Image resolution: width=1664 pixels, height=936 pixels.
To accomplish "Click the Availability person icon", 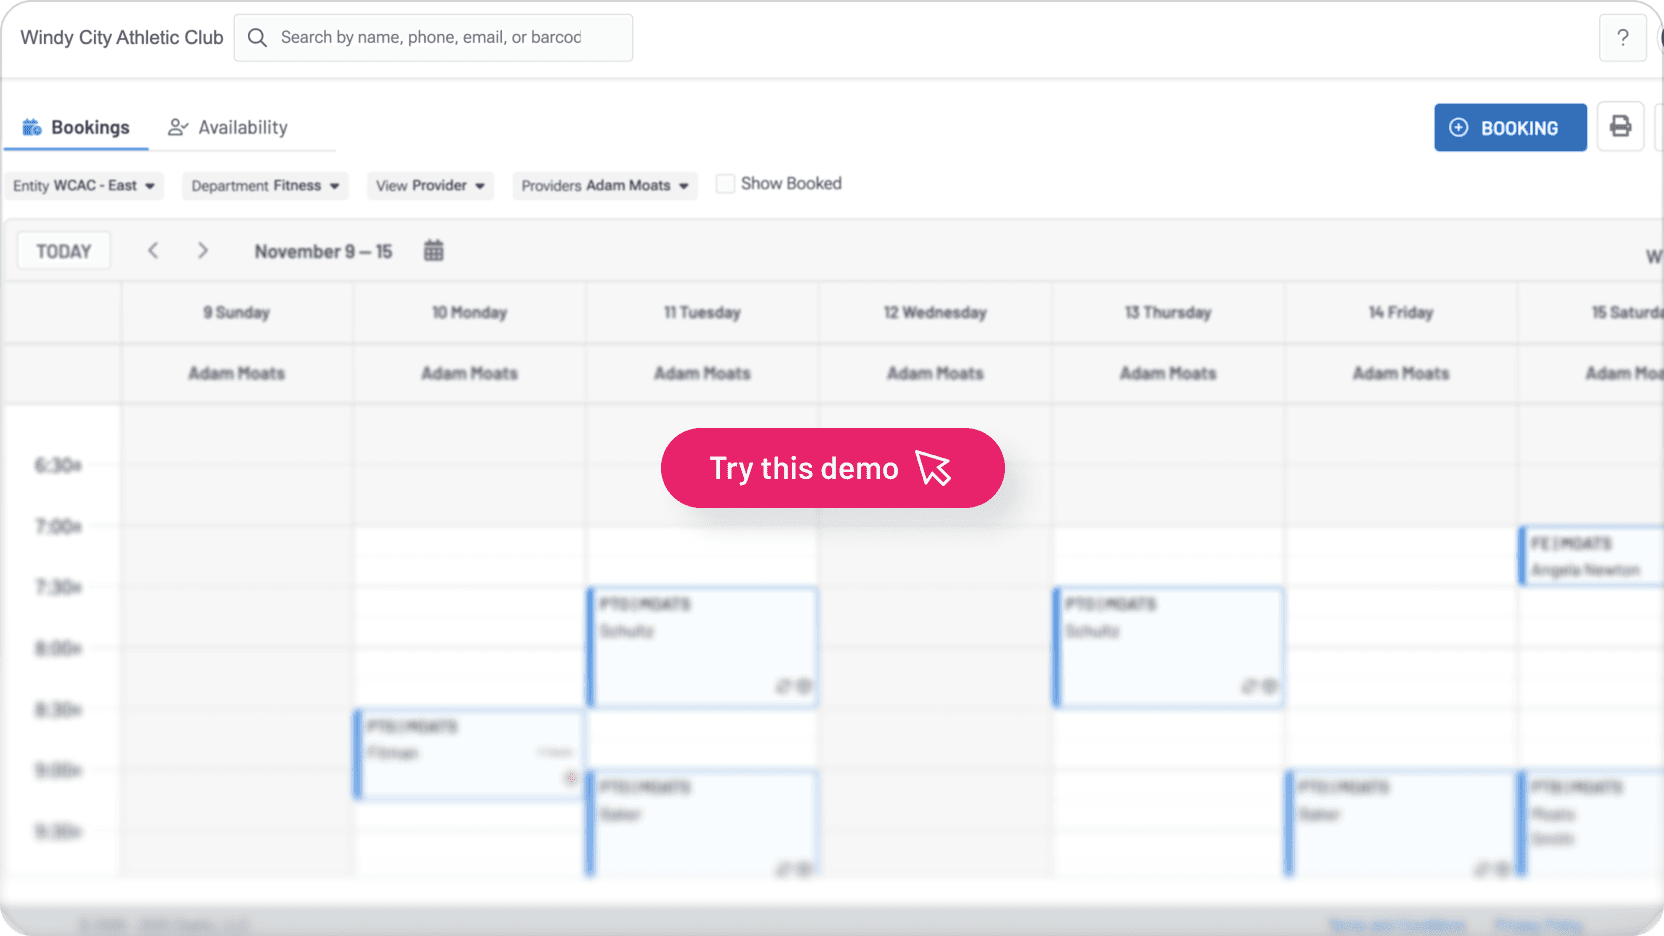I will click(x=178, y=127).
